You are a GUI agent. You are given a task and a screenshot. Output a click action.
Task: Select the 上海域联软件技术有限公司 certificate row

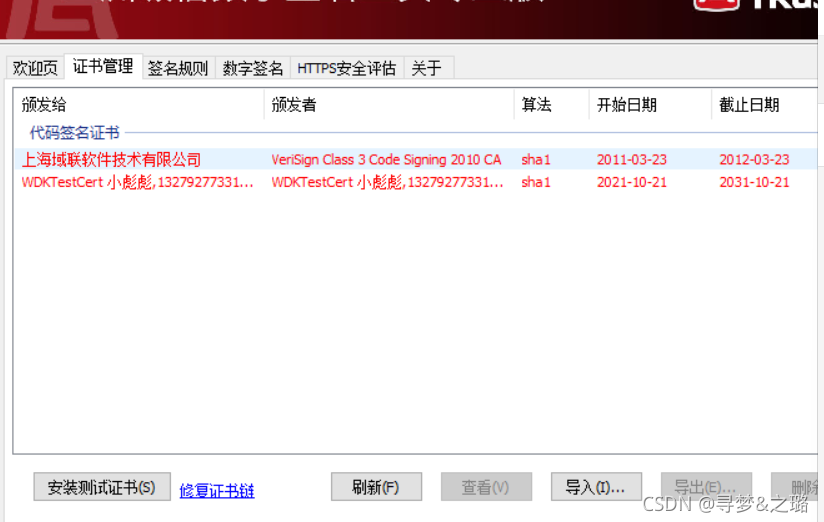click(416, 159)
